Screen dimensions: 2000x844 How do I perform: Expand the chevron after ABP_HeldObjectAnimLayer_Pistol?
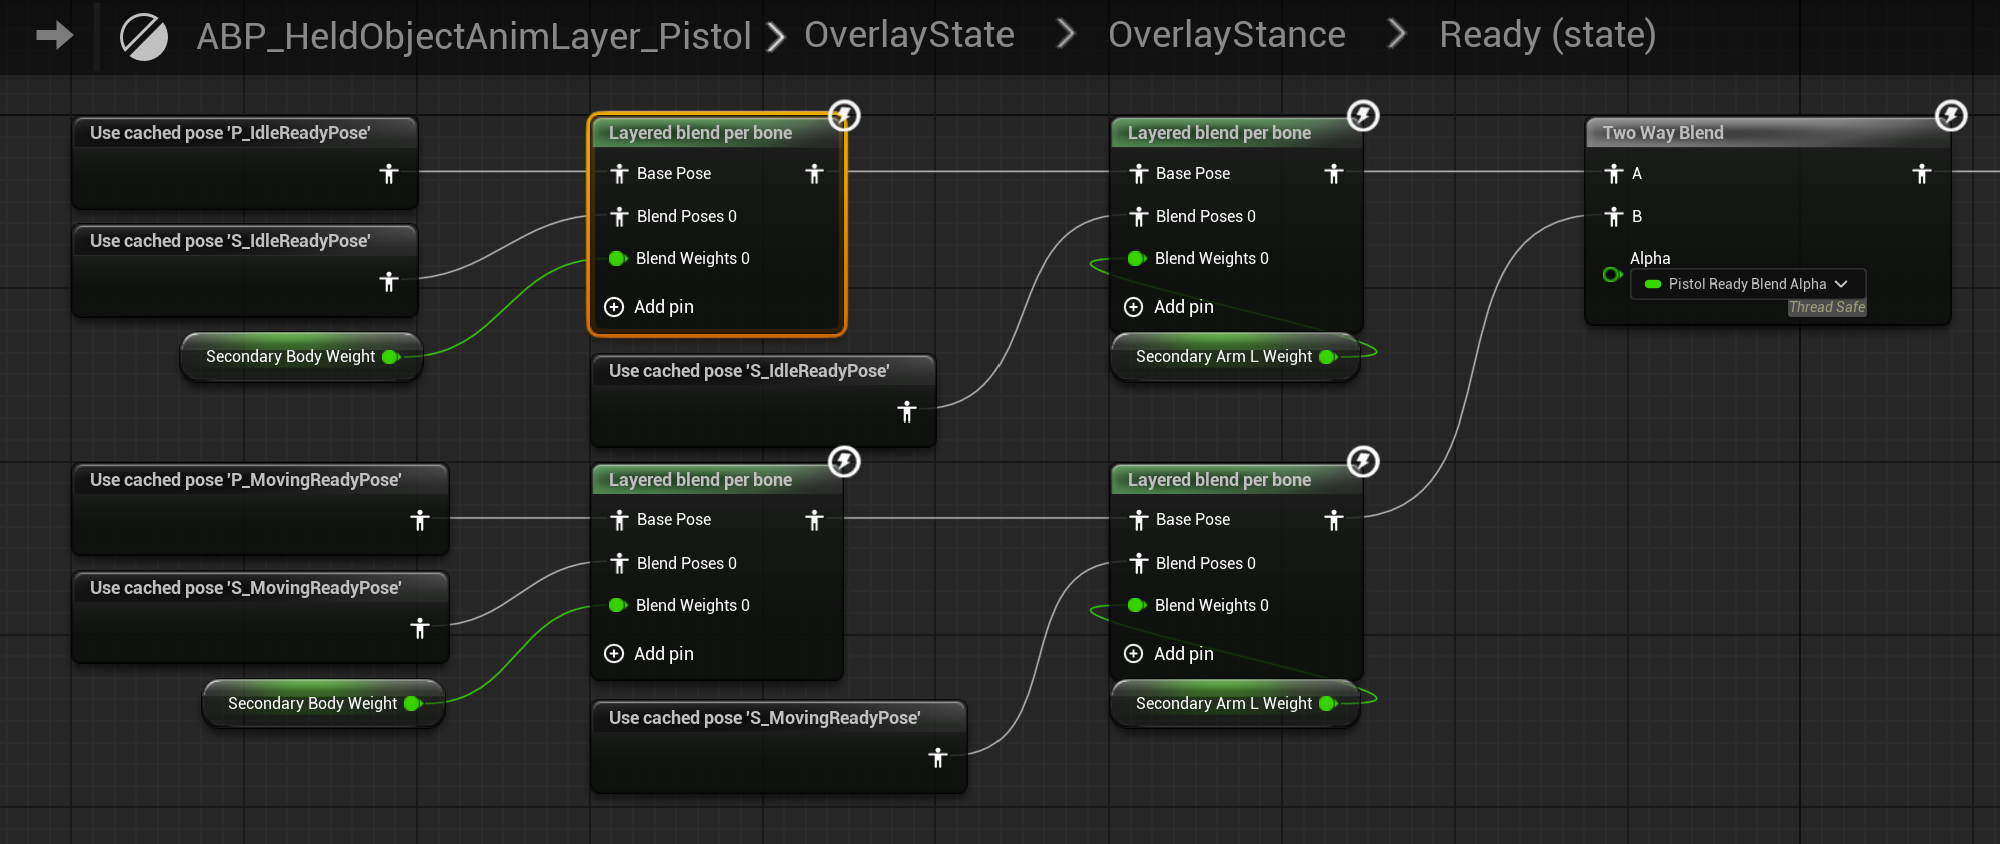[x=775, y=37]
